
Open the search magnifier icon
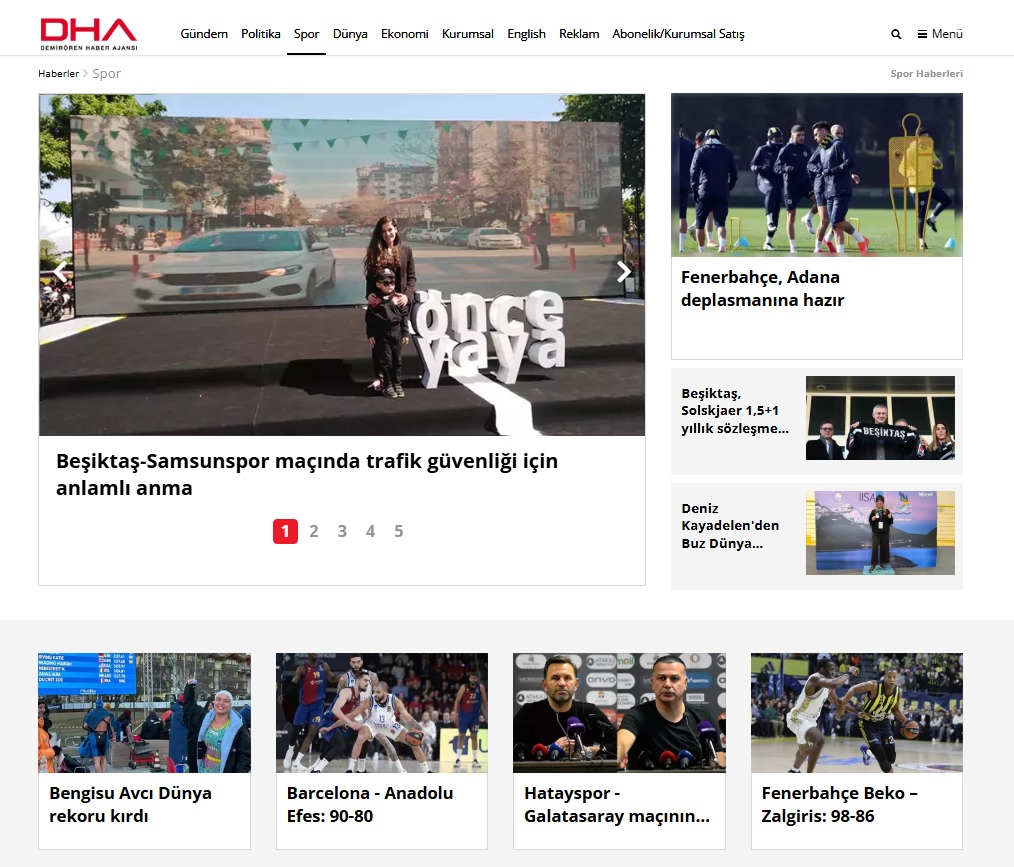pyautogui.click(x=896, y=34)
